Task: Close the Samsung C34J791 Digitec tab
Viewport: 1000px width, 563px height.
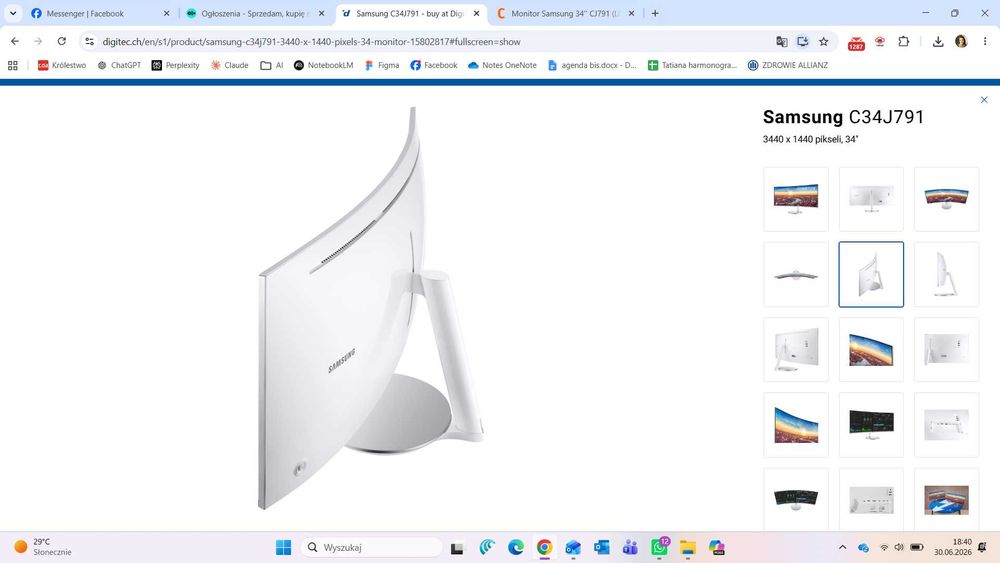Action: pyautogui.click(x=476, y=13)
